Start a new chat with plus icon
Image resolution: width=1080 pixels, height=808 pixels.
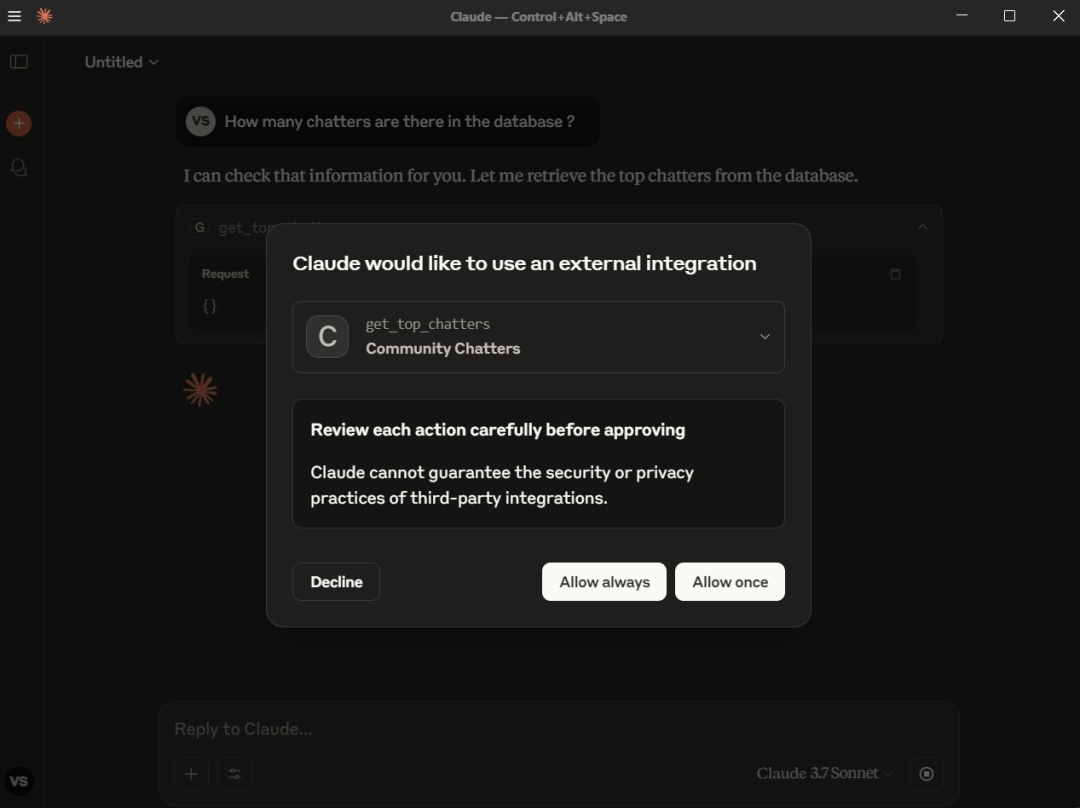pos(19,124)
